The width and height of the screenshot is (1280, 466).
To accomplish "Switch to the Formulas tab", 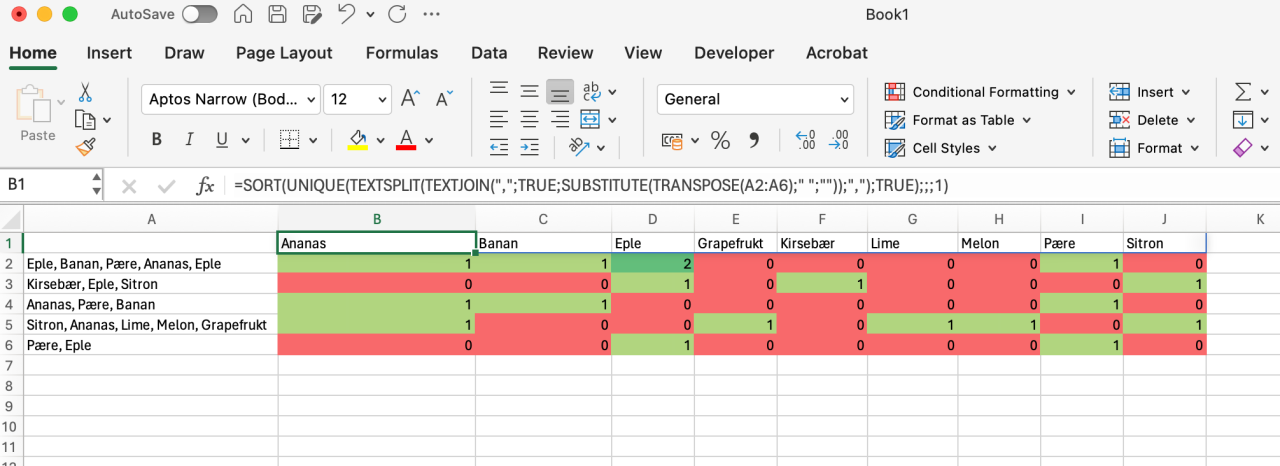I will pos(402,53).
